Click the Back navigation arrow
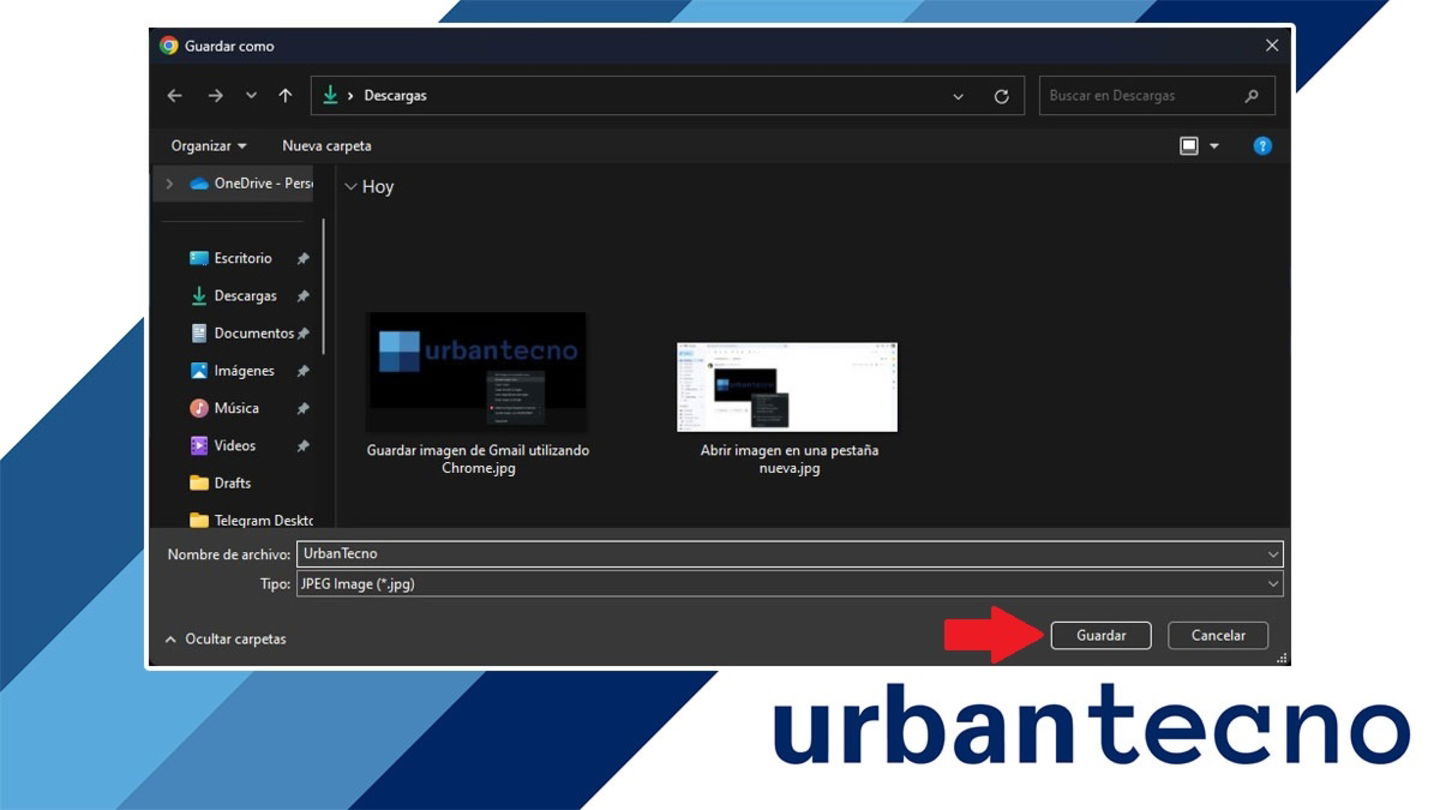Screen dimensions: 1440x810 [x=175, y=96]
